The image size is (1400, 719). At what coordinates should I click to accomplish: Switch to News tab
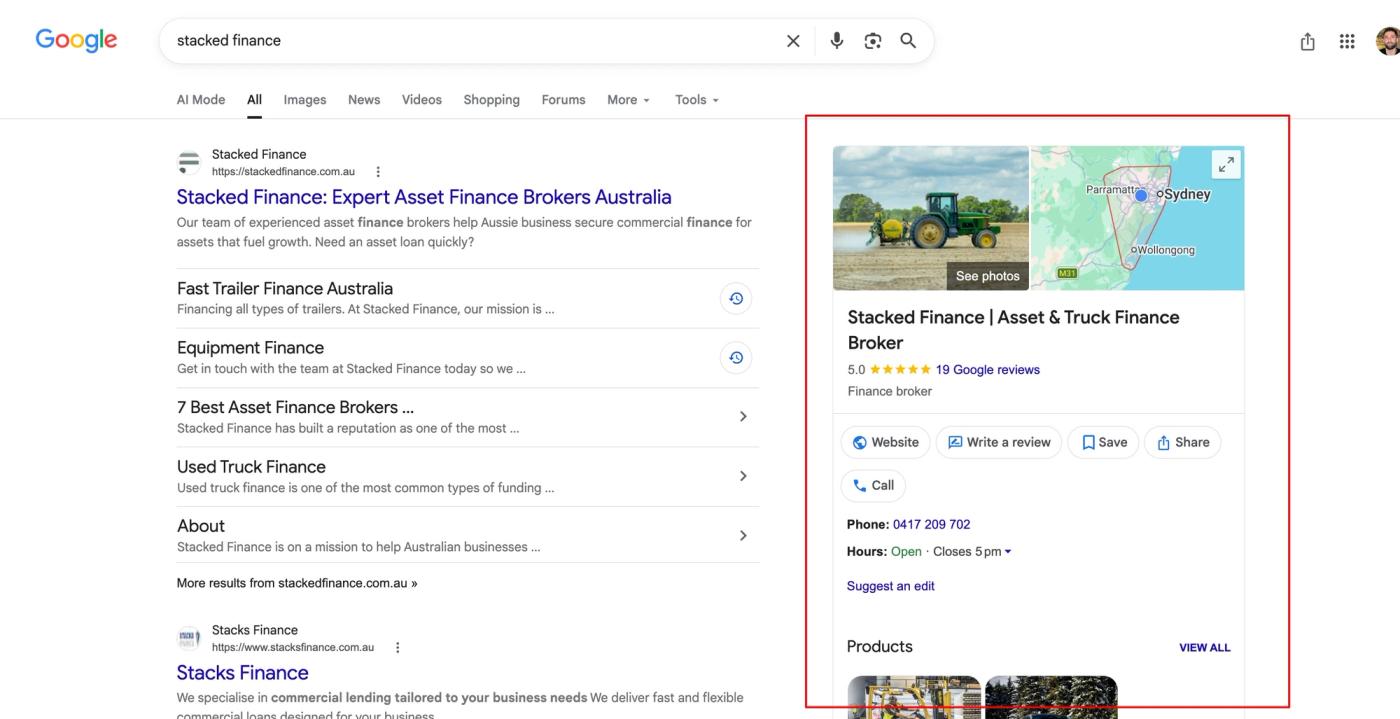[364, 100]
